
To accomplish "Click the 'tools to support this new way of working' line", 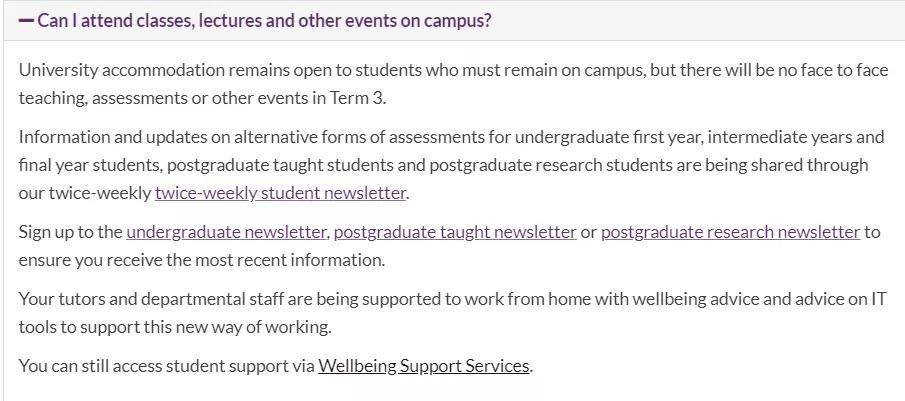I will [175, 327].
